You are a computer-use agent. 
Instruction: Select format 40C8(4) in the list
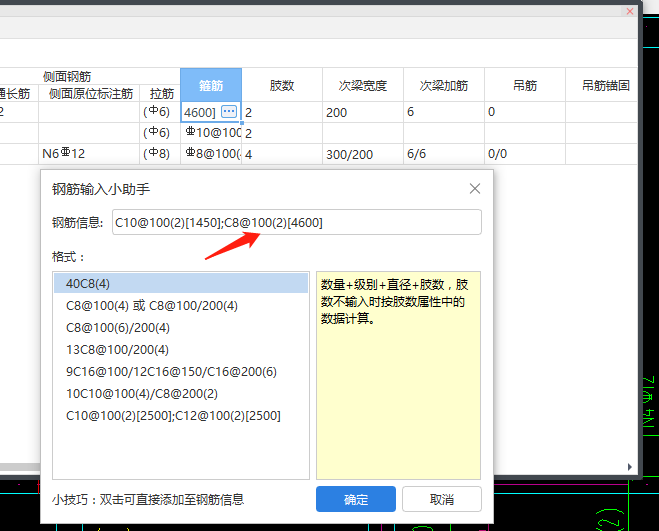pyautogui.click(x=181, y=283)
